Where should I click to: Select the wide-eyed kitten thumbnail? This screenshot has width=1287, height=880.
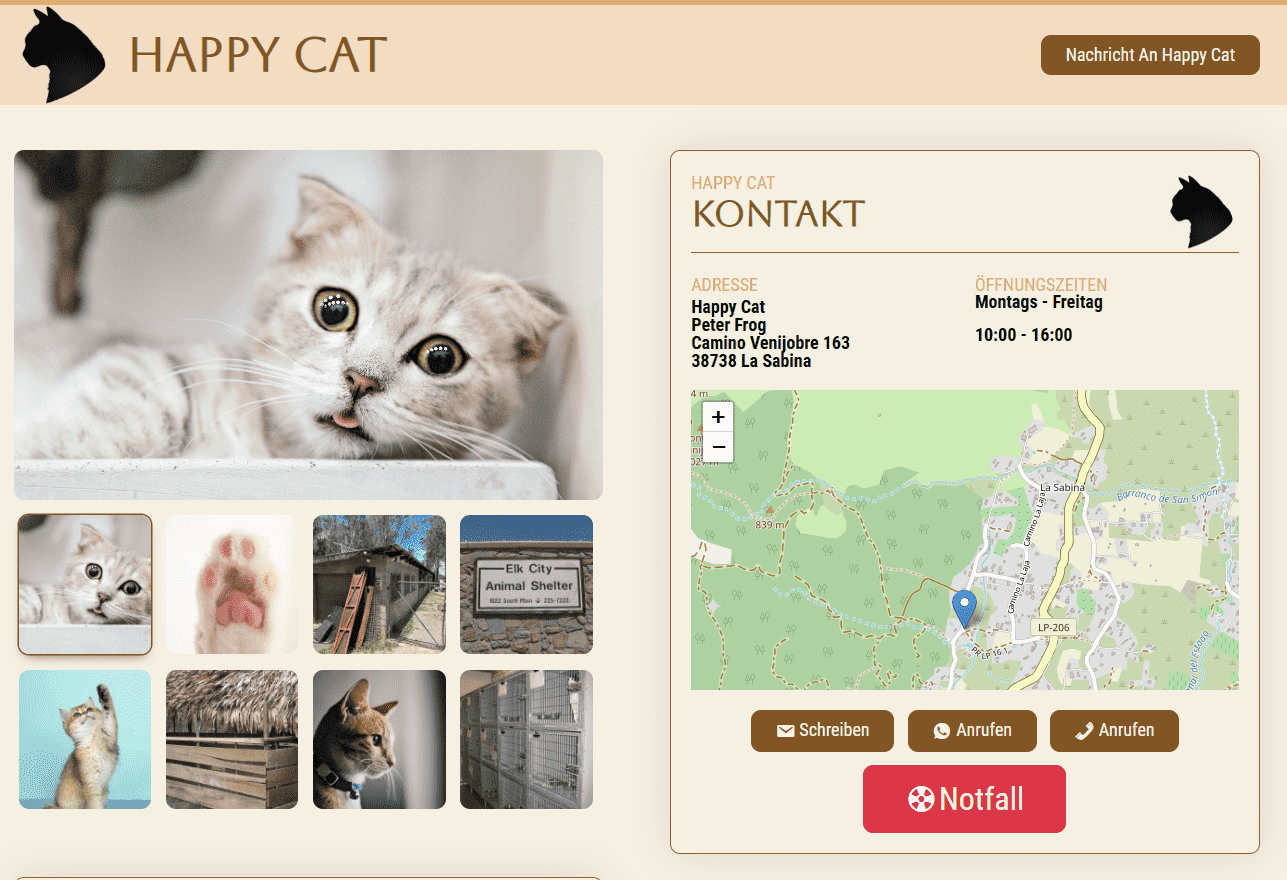(85, 584)
